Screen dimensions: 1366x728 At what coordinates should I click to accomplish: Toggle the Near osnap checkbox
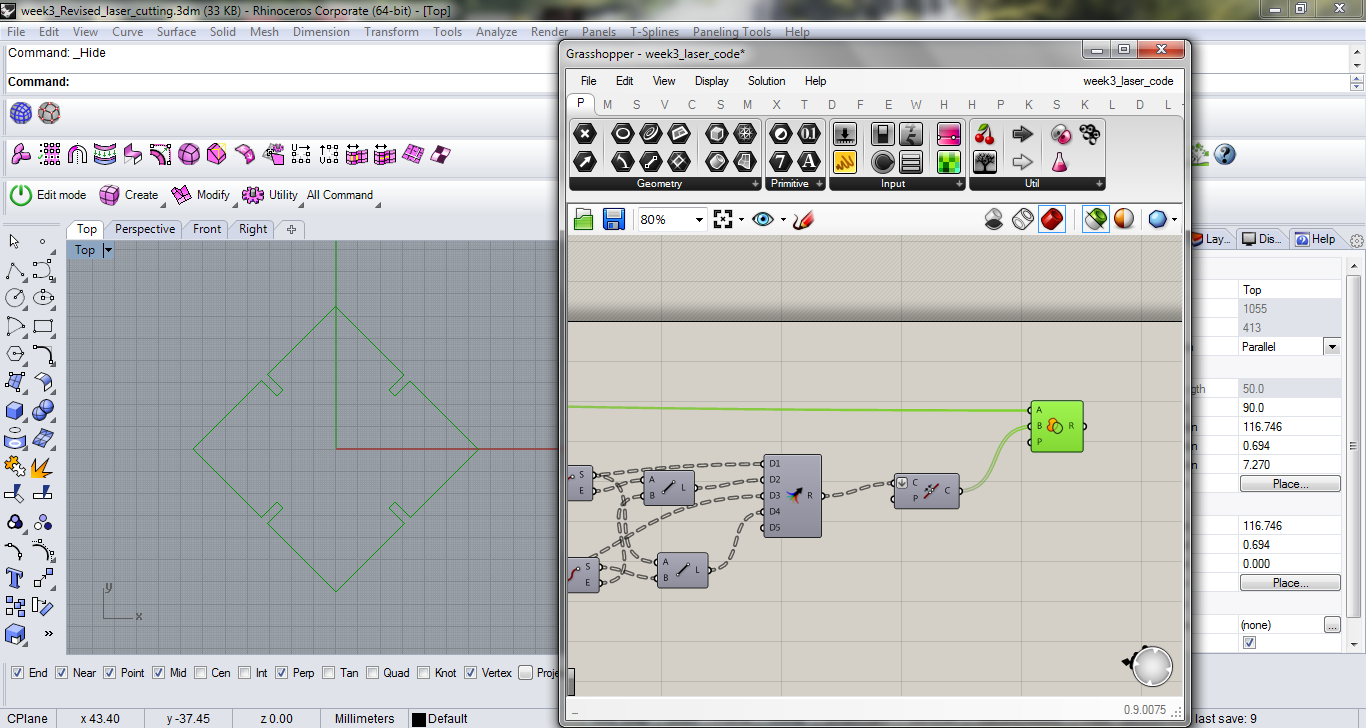(x=62, y=673)
